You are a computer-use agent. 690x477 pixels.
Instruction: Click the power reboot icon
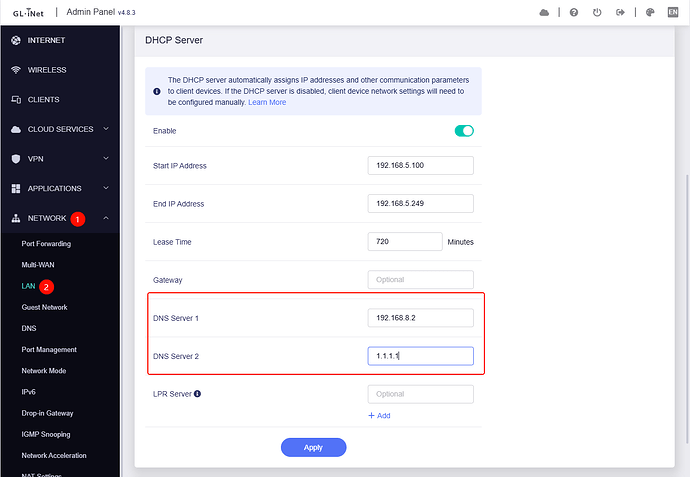click(x=597, y=13)
